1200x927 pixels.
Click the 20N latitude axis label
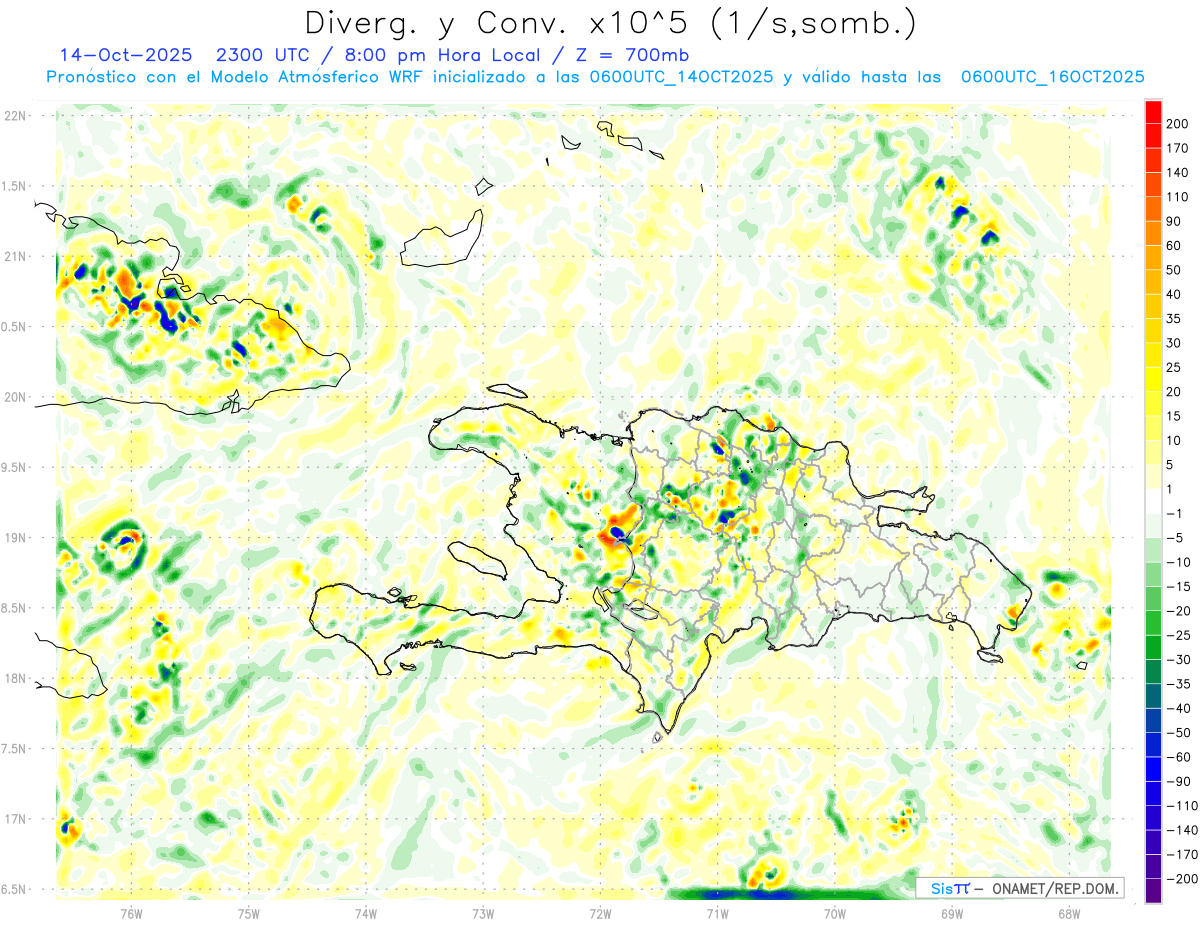point(15,397)
